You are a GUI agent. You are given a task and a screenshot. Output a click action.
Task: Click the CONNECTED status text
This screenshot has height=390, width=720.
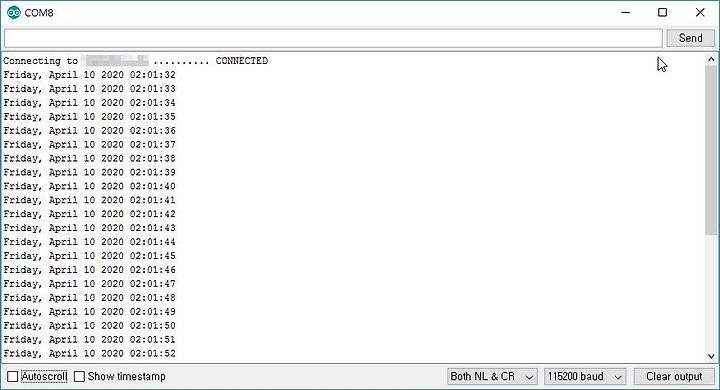click(242, 61)
